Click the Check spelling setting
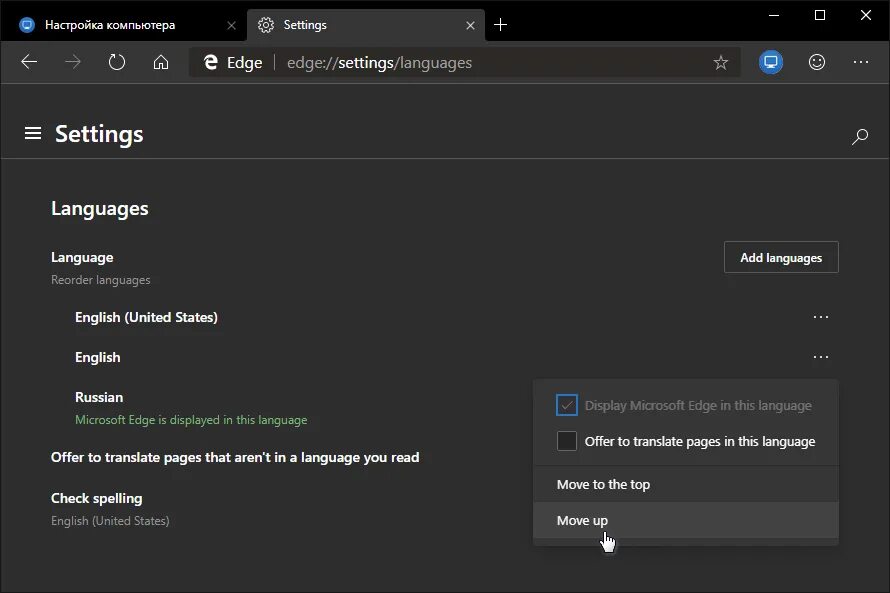890x593 pixels. click(x=96, y=498)
